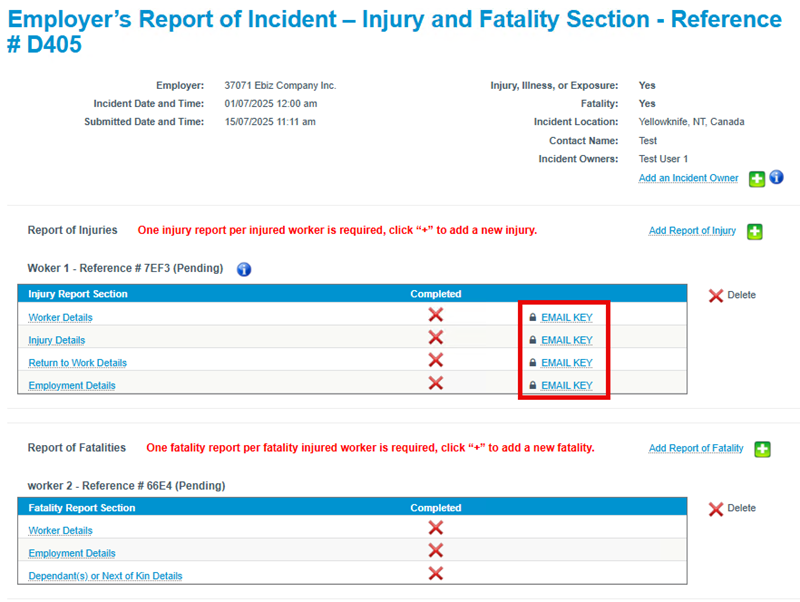Open the Add Report of Fatality link
The image size is (800, 602).
696,448
